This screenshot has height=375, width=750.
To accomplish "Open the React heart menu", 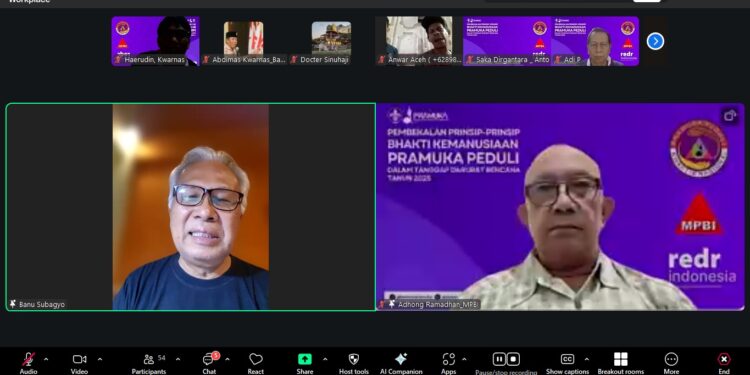I will tap(256, 363).
